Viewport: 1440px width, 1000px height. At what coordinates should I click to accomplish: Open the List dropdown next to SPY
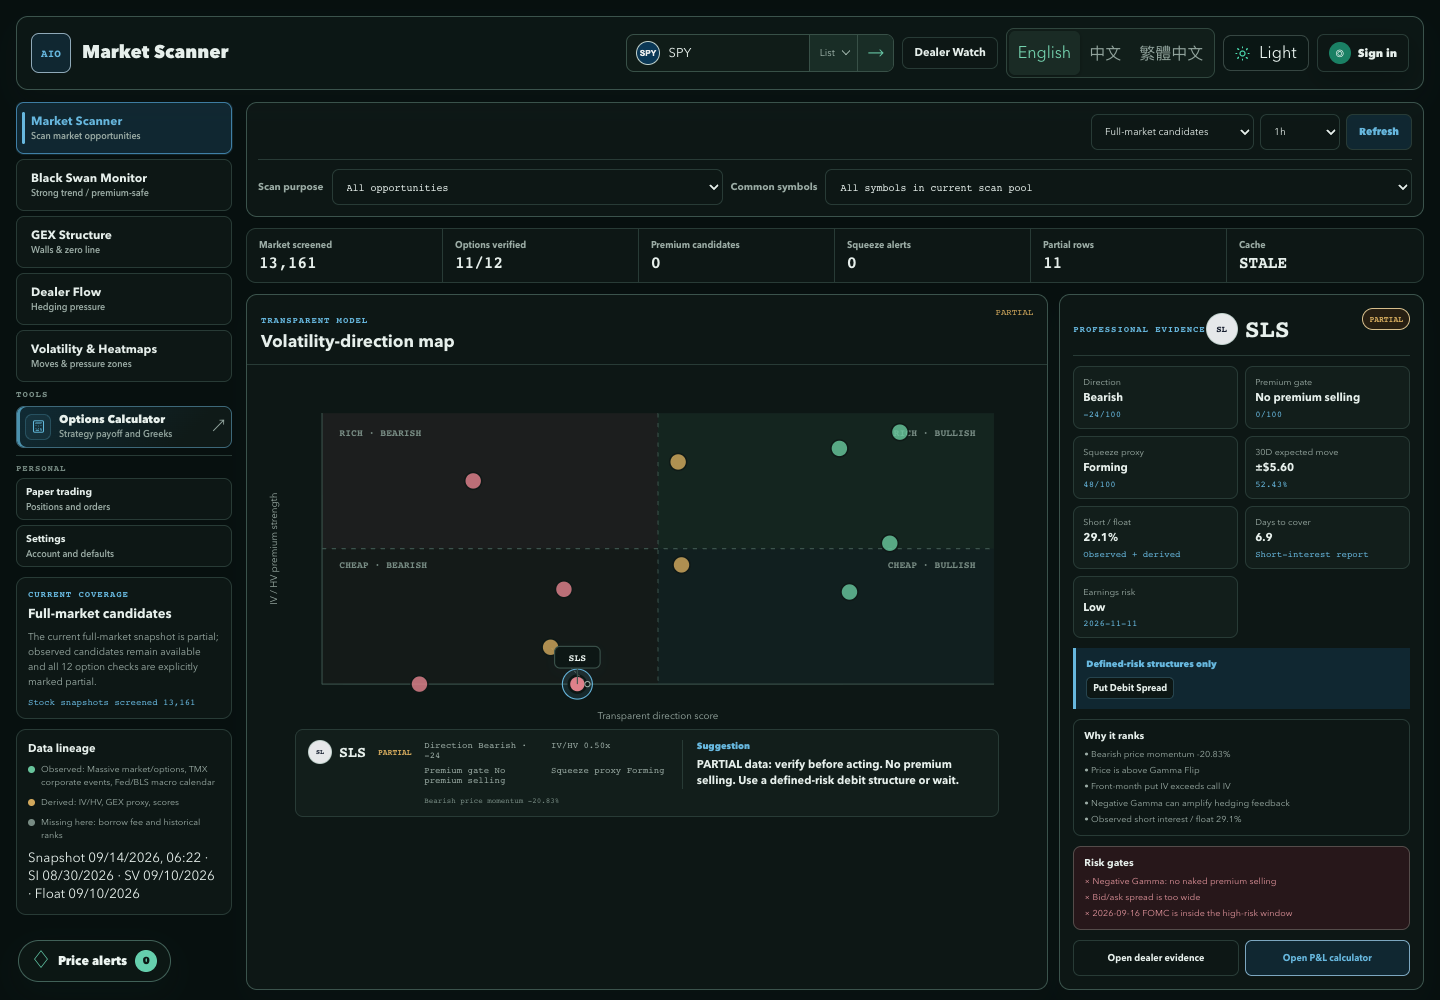(x=834, y=53)
